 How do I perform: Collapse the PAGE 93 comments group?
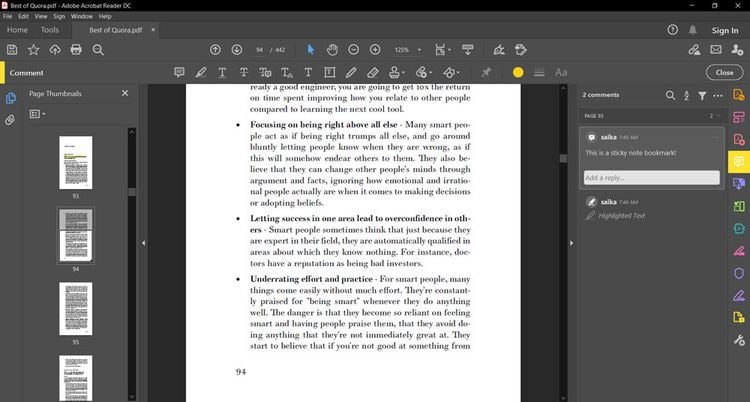coord(716,116)
